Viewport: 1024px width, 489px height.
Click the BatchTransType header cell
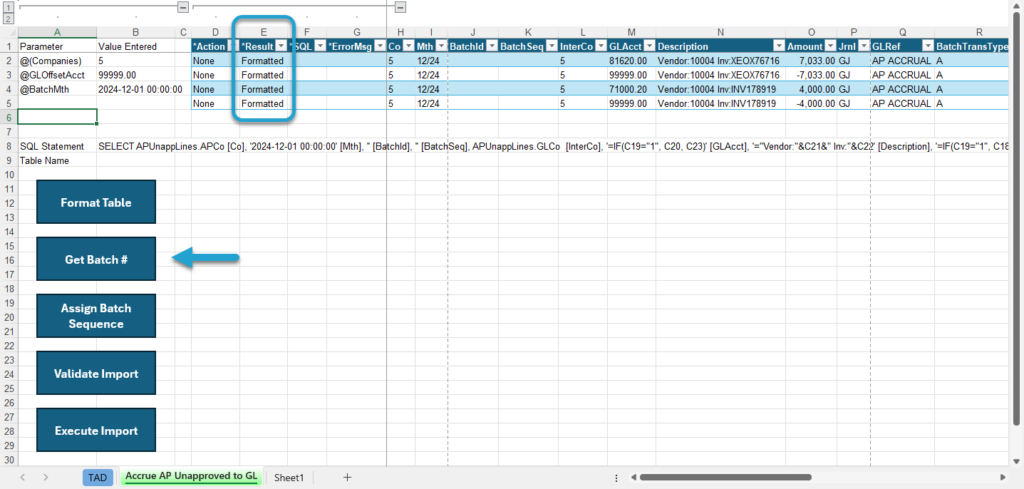point(971,46)
